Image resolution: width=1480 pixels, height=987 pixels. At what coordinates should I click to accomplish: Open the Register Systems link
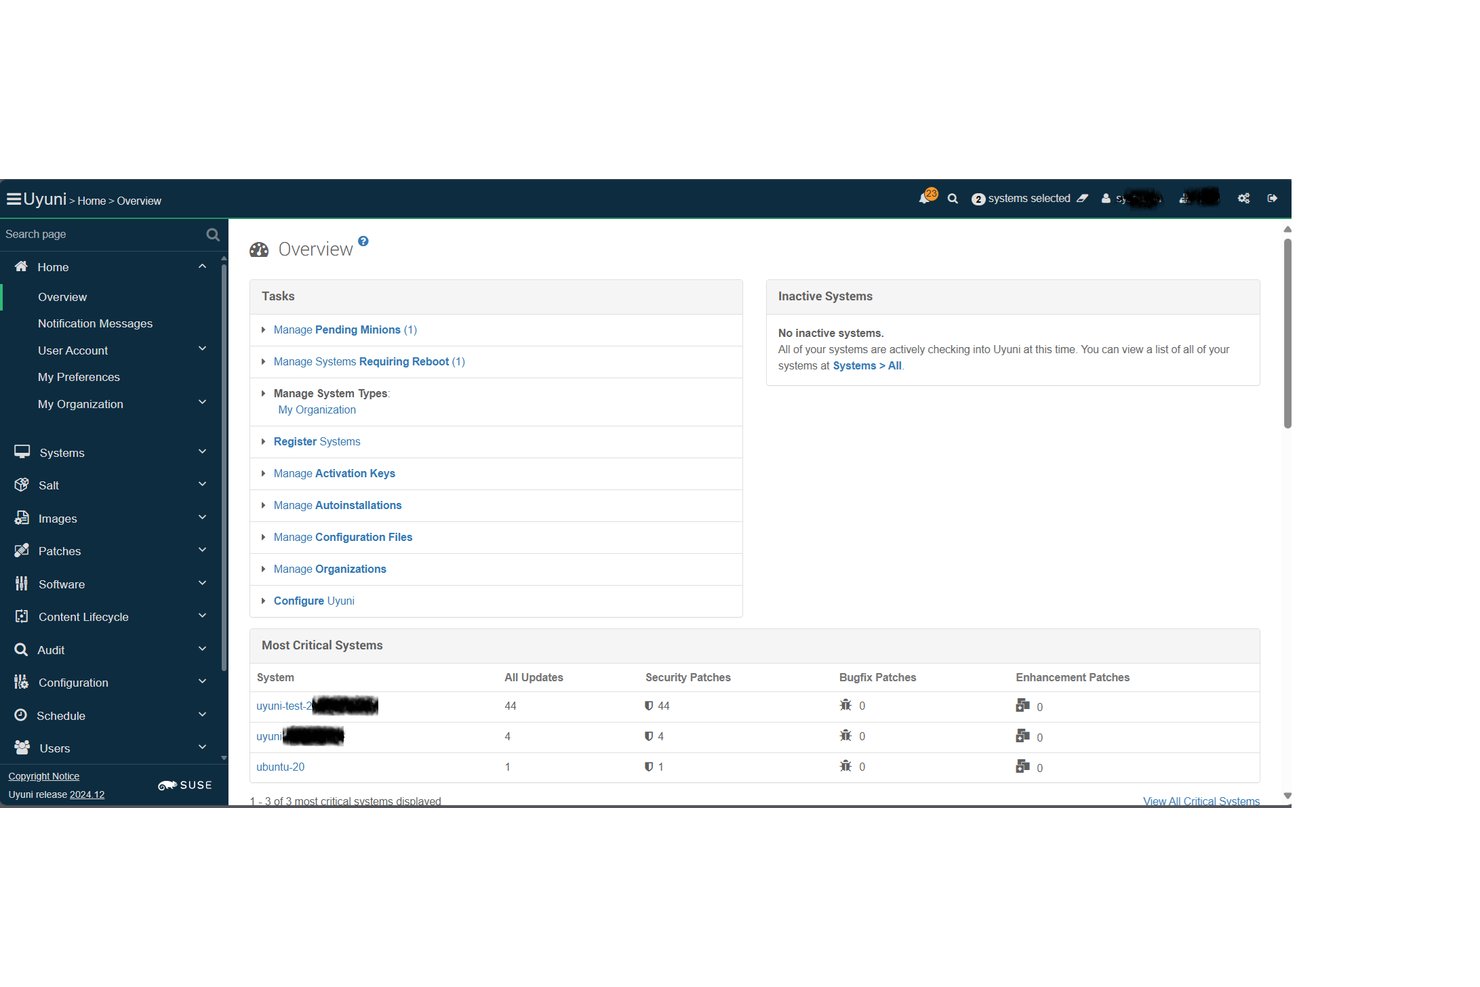coord(317,442)
